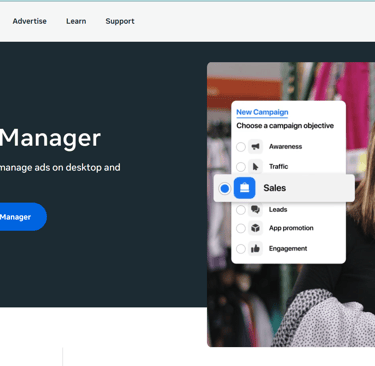Image resolution: width=375 pixels, height=366 pixels.
Task: Click the 'Leads' label text
Action: coord(278,209)
